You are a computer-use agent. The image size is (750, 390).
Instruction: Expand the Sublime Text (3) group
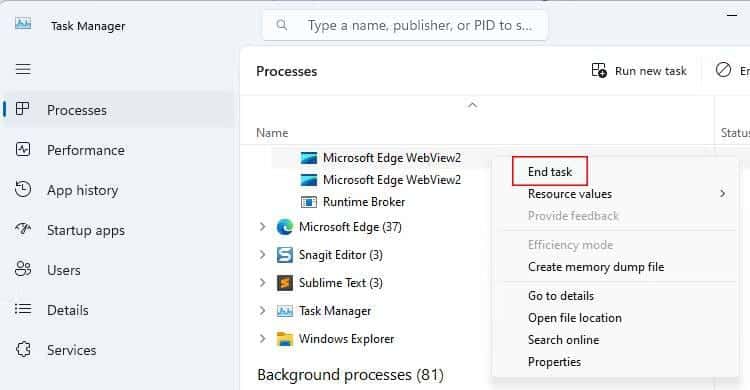coord(262,282)
